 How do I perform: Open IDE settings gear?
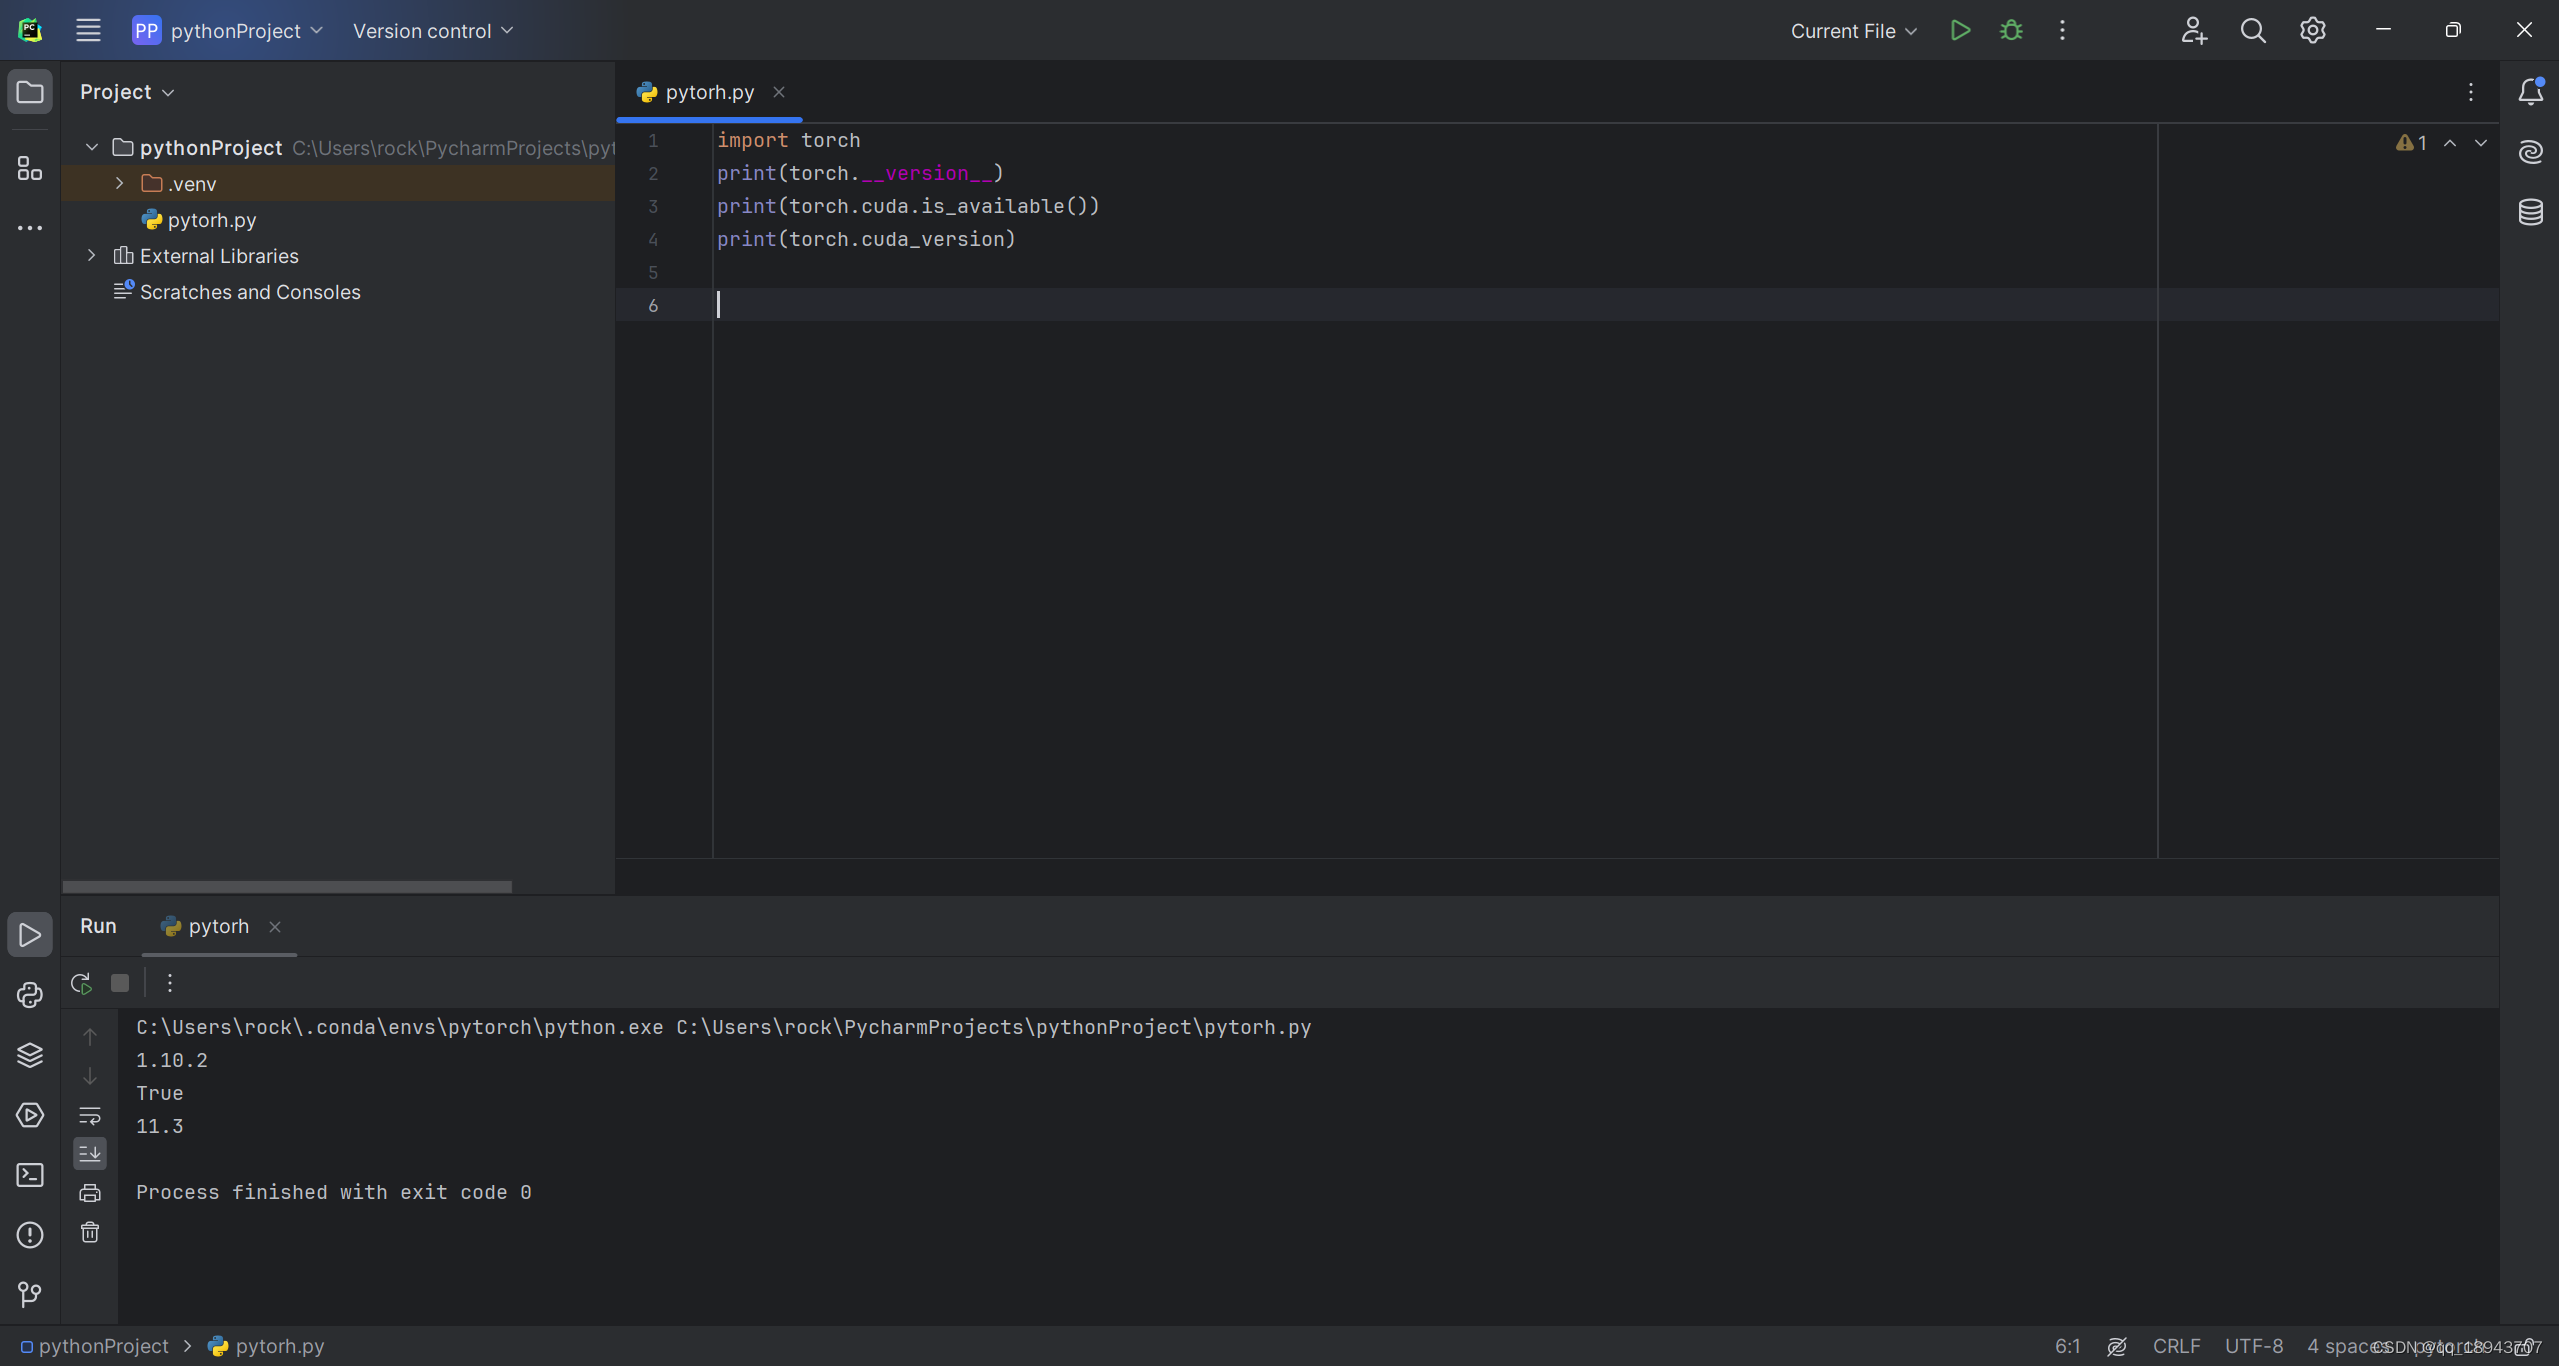click(2313, 30)
